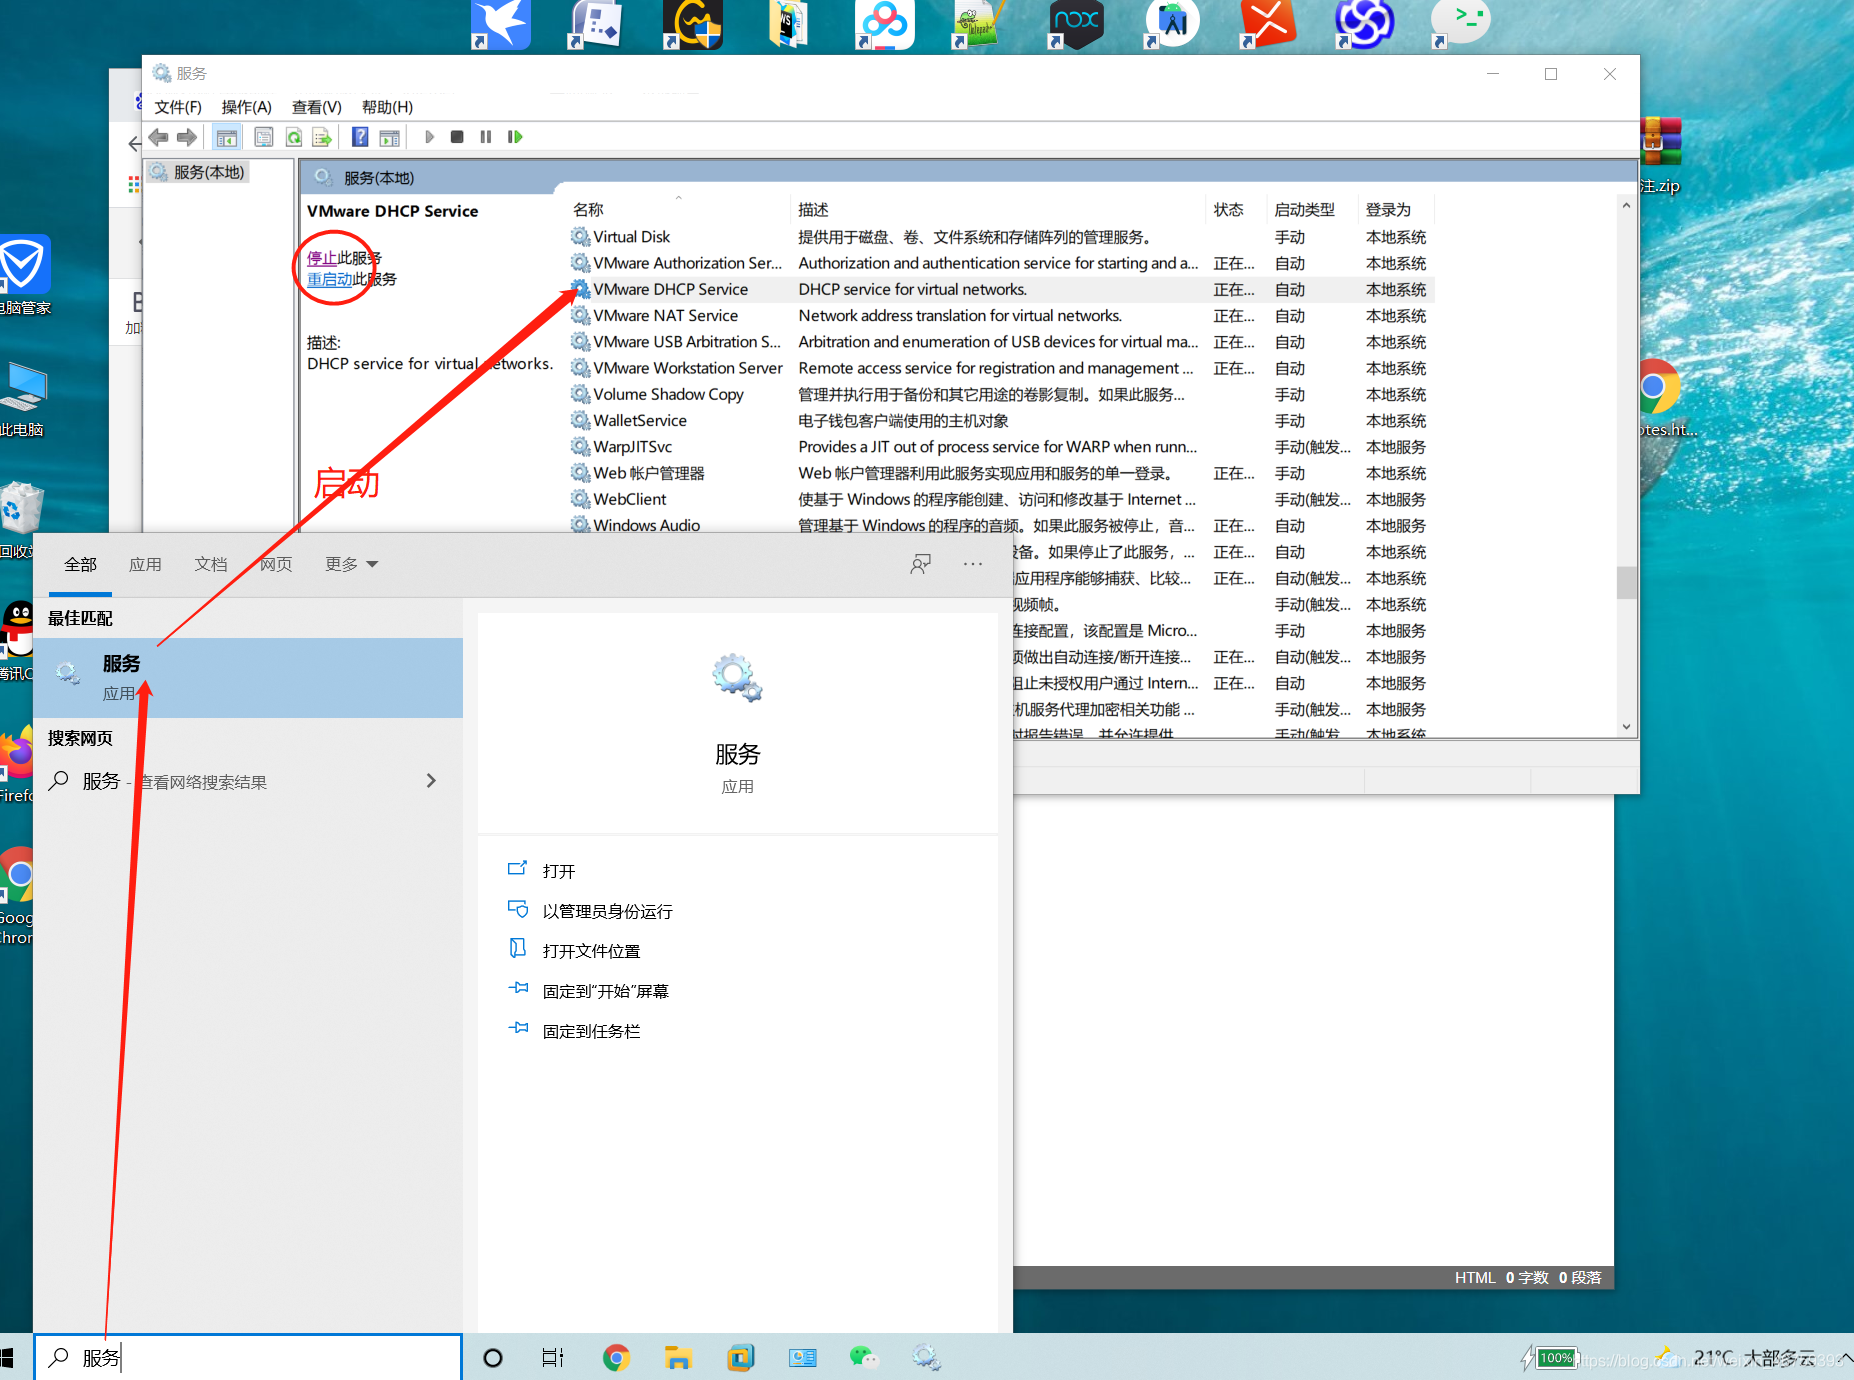This screenshot has height=1380, width=1854.
Task: Open the Properties toolbar icon in Services
Action: tap(264, 137)
